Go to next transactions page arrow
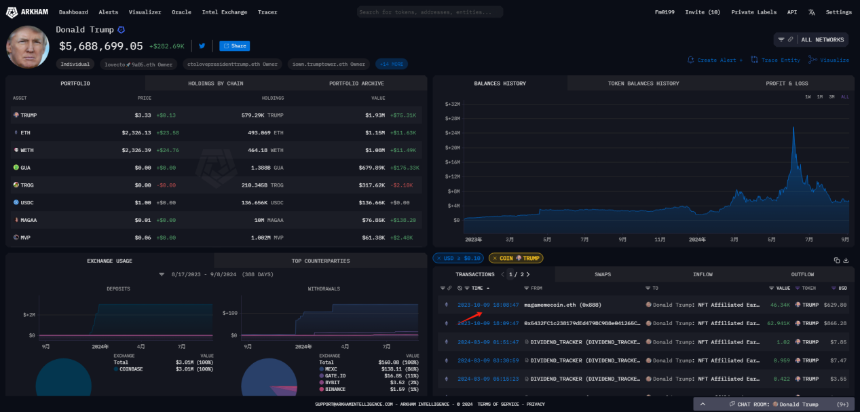The image size is (860, 412). (528, 274)
